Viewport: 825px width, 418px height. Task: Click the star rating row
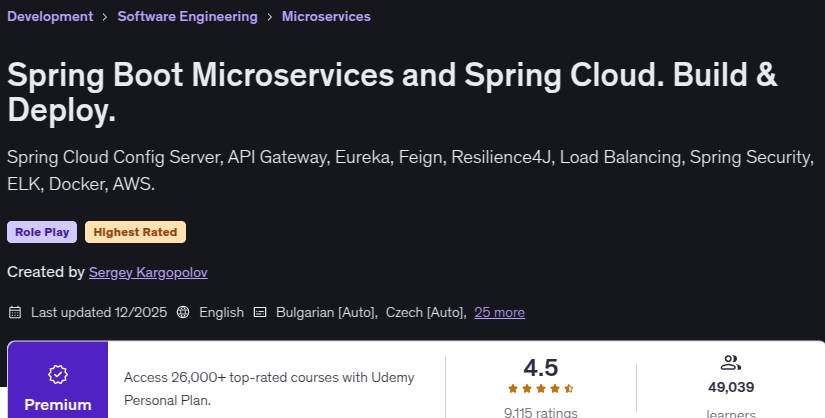(541, 389)
